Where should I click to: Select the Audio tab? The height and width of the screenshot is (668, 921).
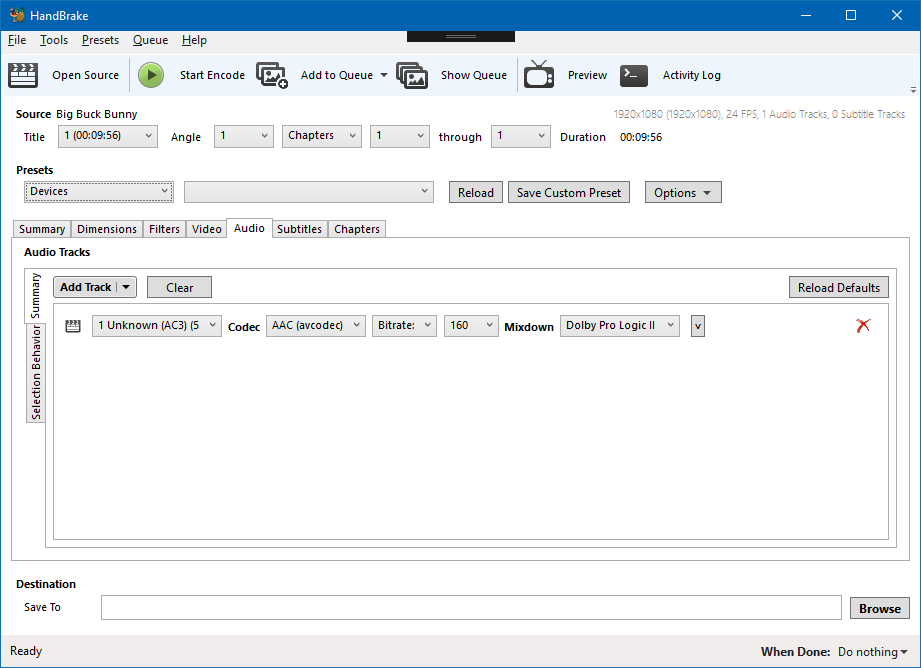249,228
